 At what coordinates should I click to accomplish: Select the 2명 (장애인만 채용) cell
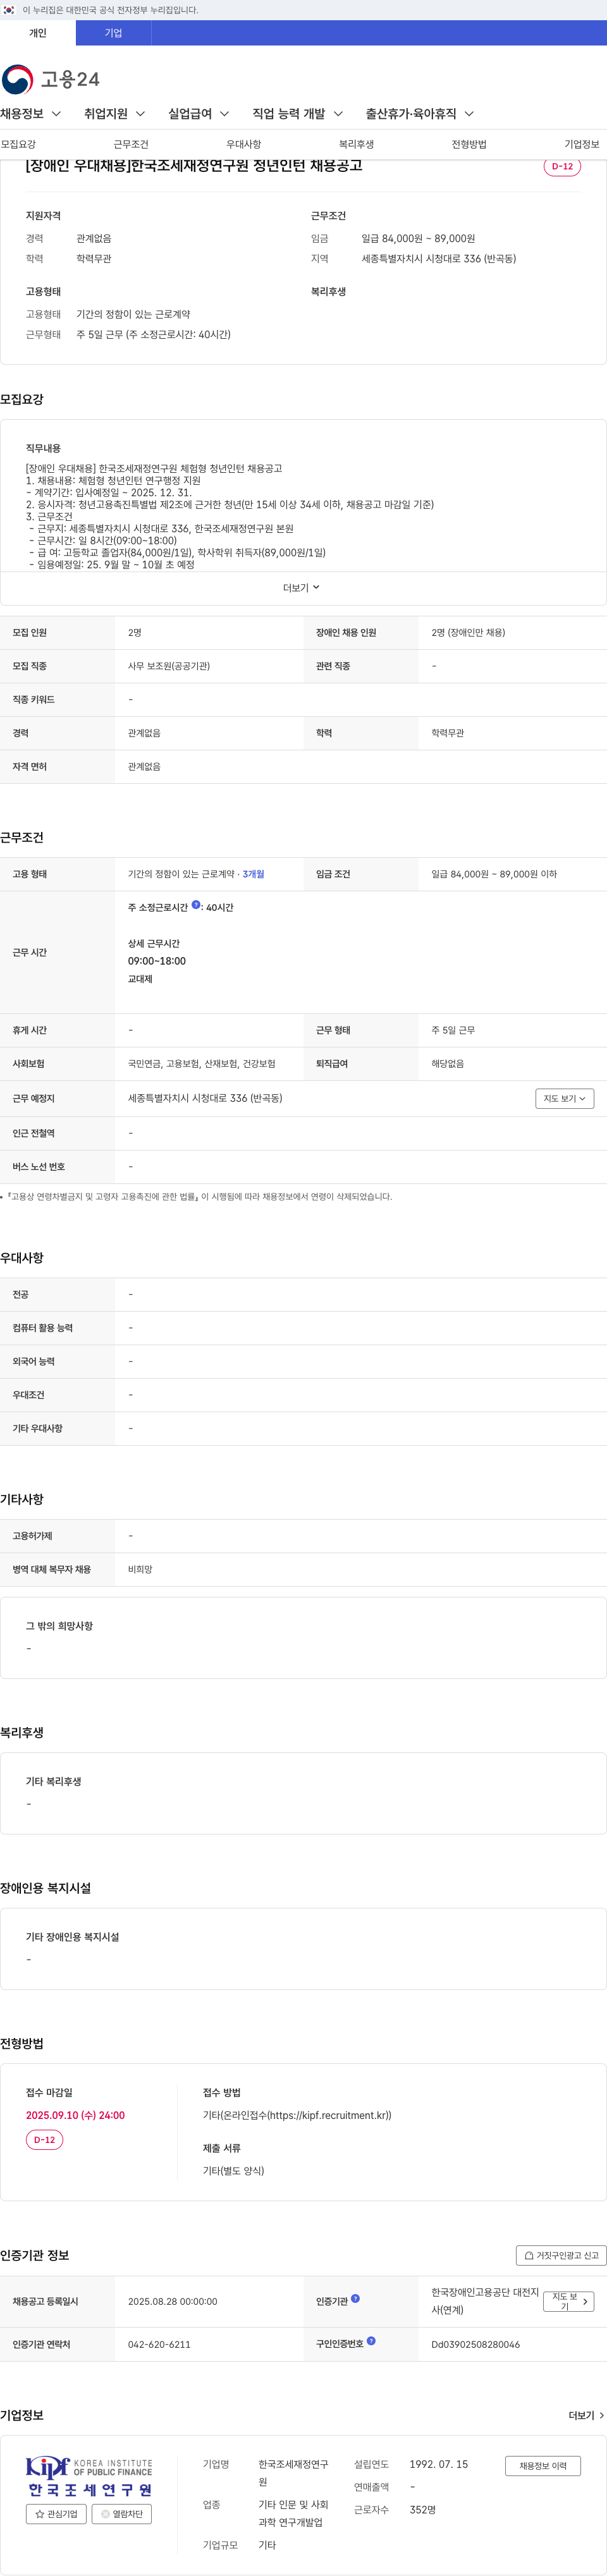[x=468, y=633]
